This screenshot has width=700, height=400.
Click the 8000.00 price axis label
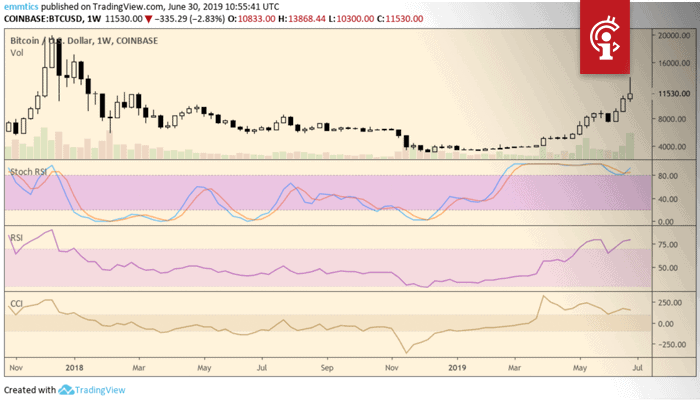[671, 119]
